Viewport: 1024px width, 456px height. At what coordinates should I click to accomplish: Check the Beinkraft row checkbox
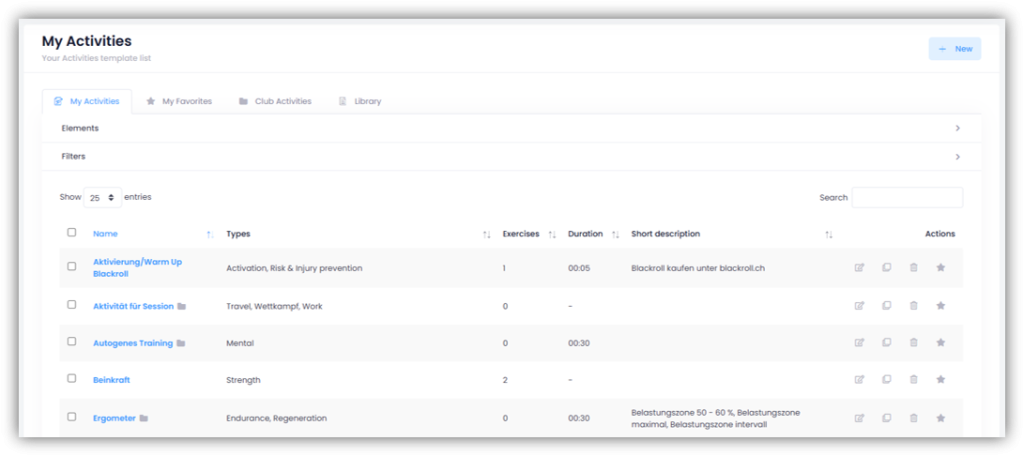(x=71, y=379)
